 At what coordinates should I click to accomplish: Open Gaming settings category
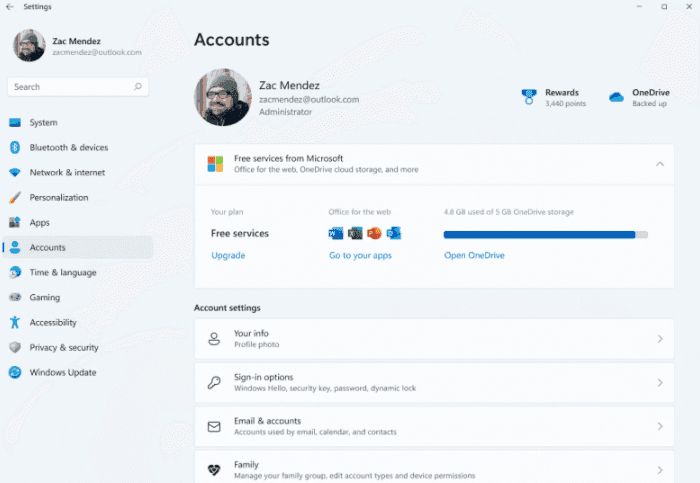(x=78, y=297)
